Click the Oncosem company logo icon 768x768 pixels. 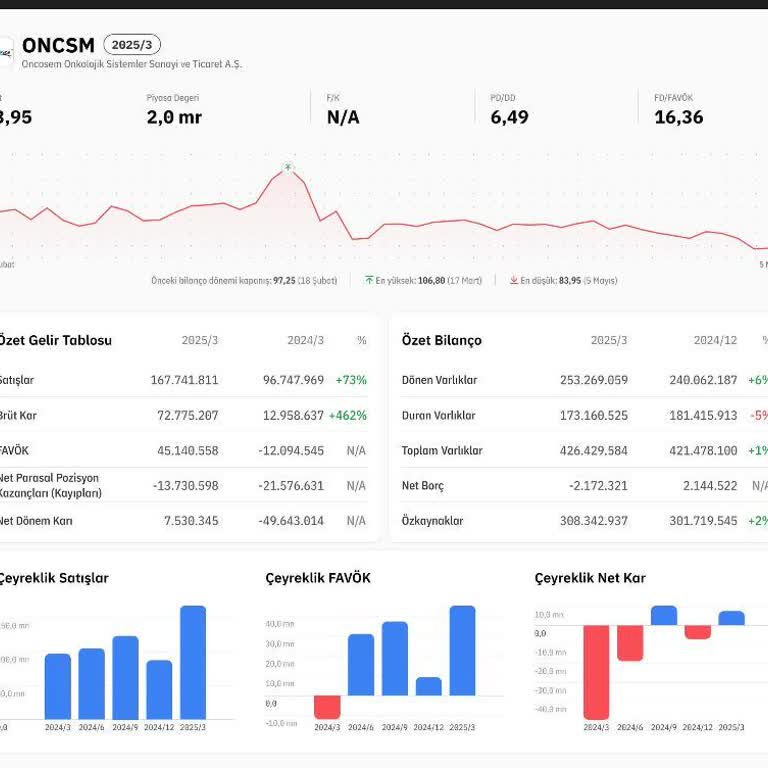click(x=6, y=51)
